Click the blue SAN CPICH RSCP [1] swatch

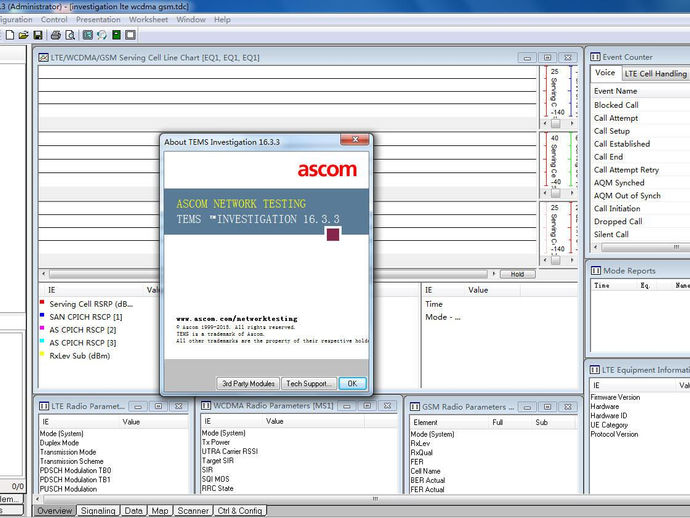tap(42, 315)
